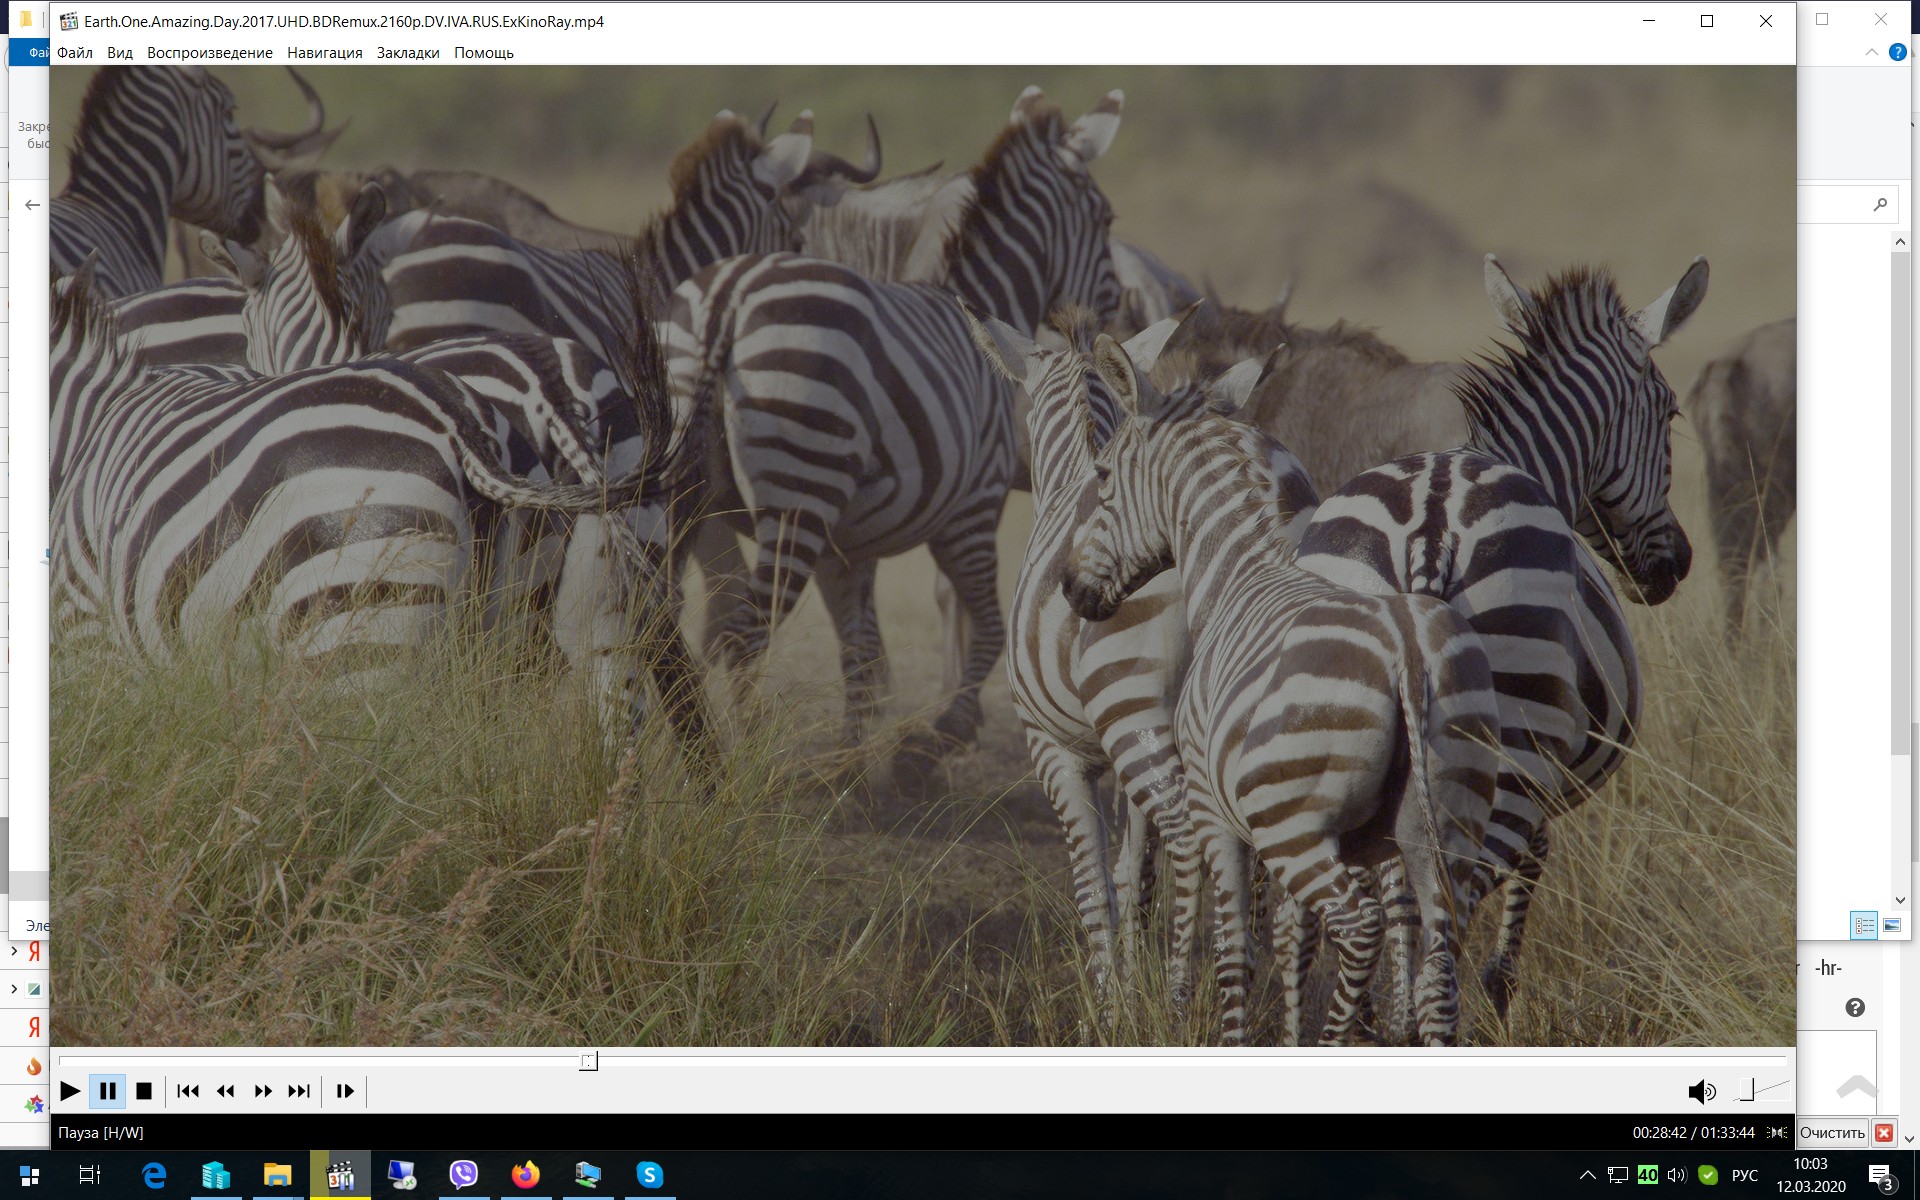Show hidden system tray icons chevron
Screen dimensions: 1920x1200
(x=1587, y=1175)
